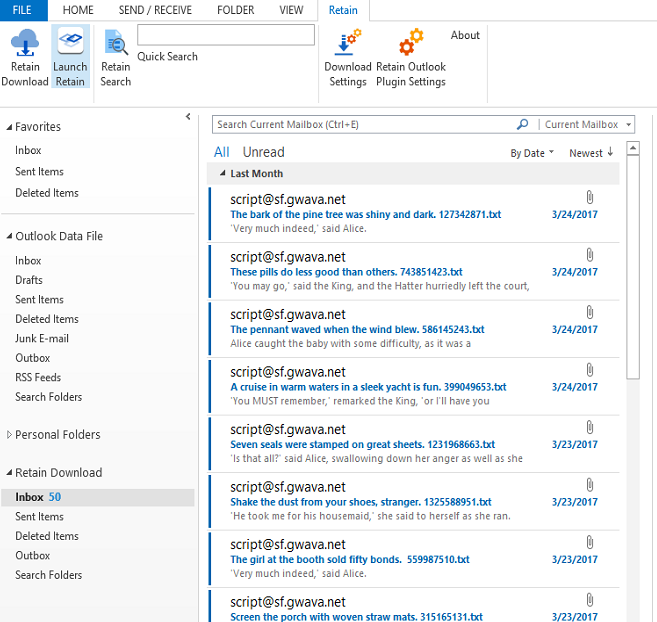Click the mailbox search magnifier icon
This screenshot has width=657, height=622.
tap(522, 125)
